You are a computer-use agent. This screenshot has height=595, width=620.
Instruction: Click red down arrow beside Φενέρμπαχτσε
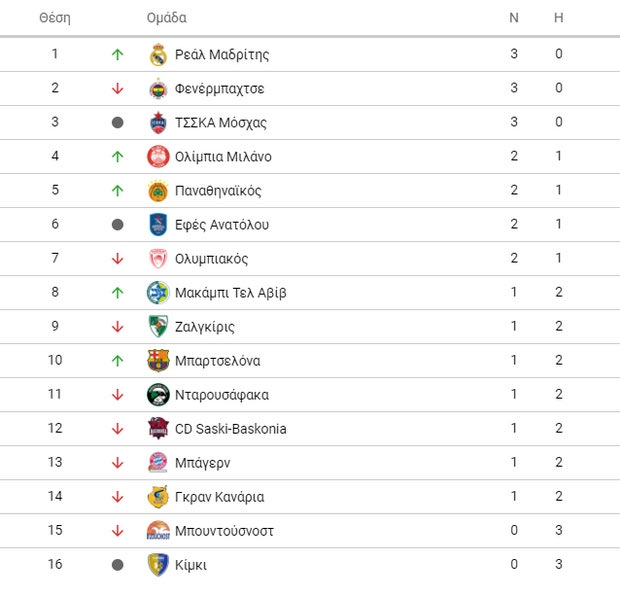(x=117, y=88)
